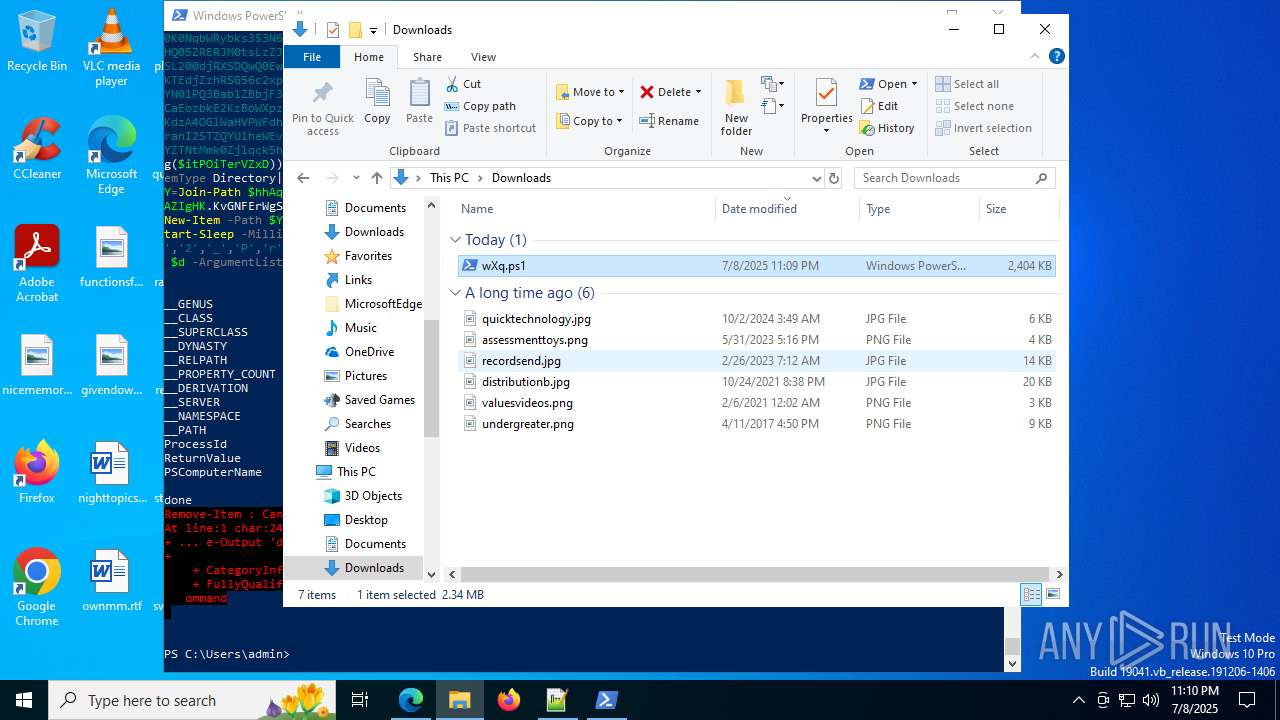Select recordsend.jpg file
The image size is (1280, 720).
[756, 361]
